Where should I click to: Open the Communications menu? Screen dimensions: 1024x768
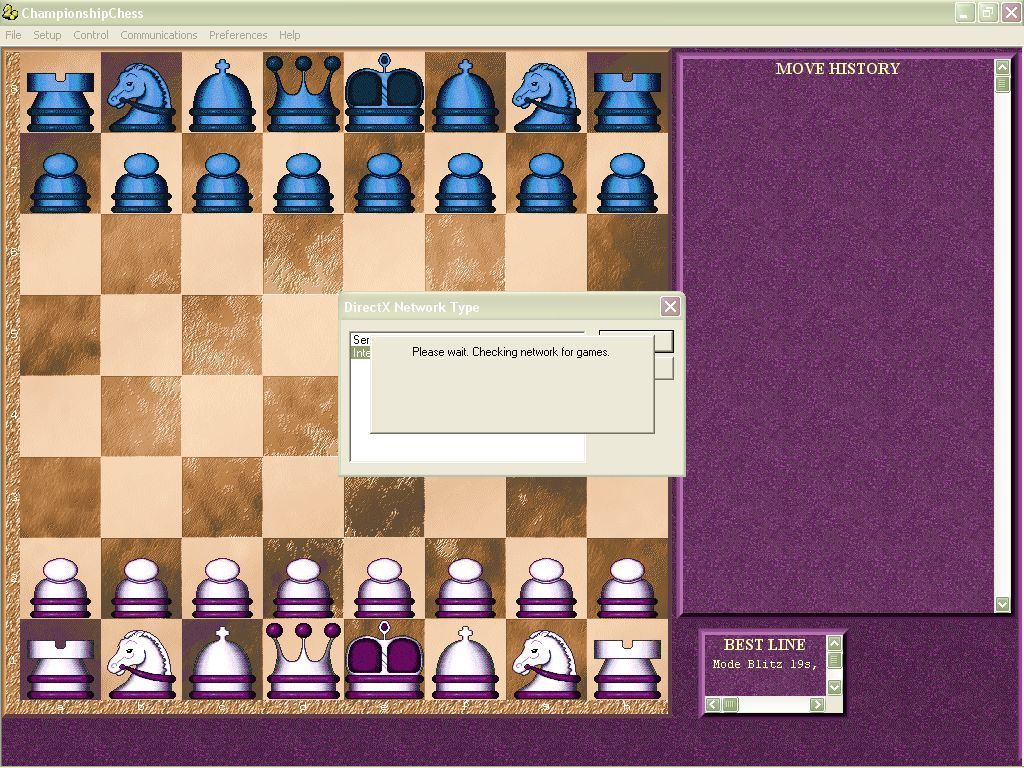(x=158, y=35)
